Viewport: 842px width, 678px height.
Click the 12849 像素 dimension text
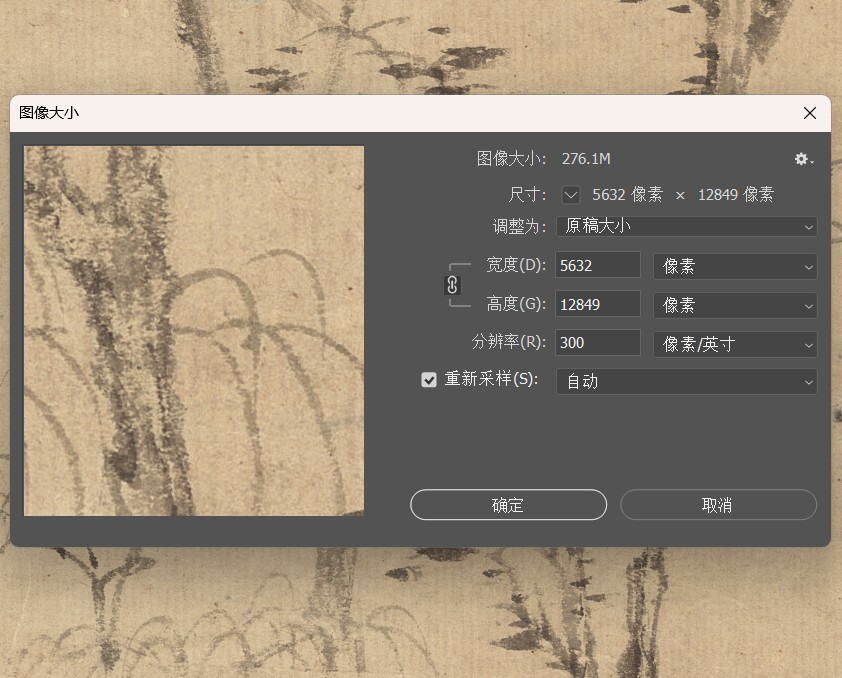click(736, 194)
